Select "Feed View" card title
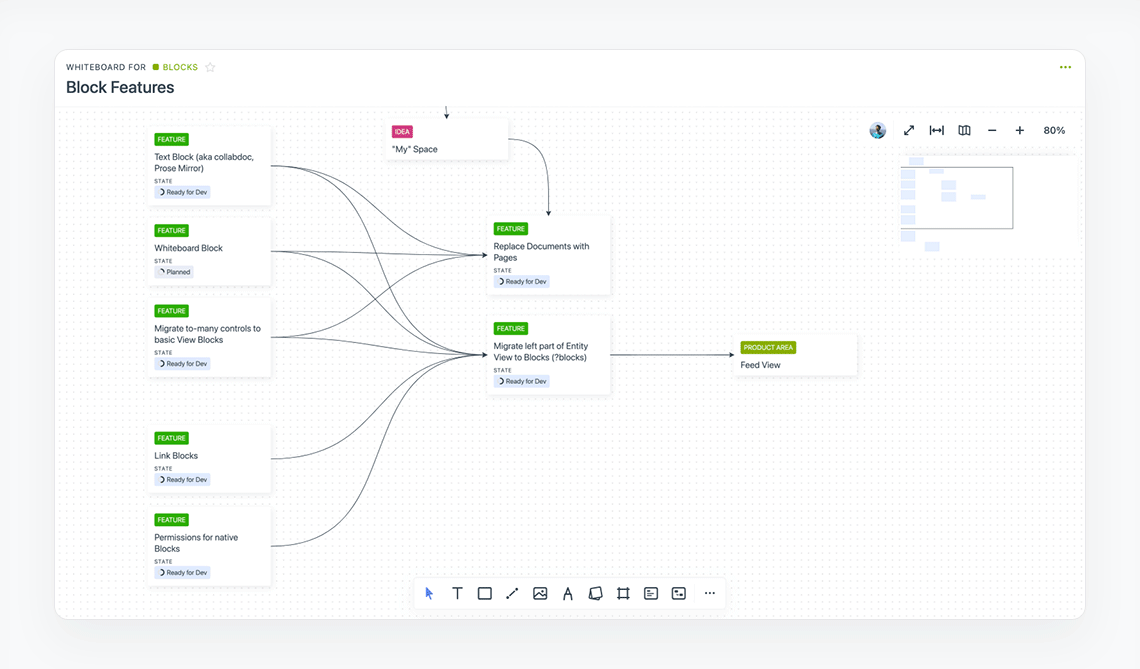Screen dimensions: 1140x669 (760, 365)
